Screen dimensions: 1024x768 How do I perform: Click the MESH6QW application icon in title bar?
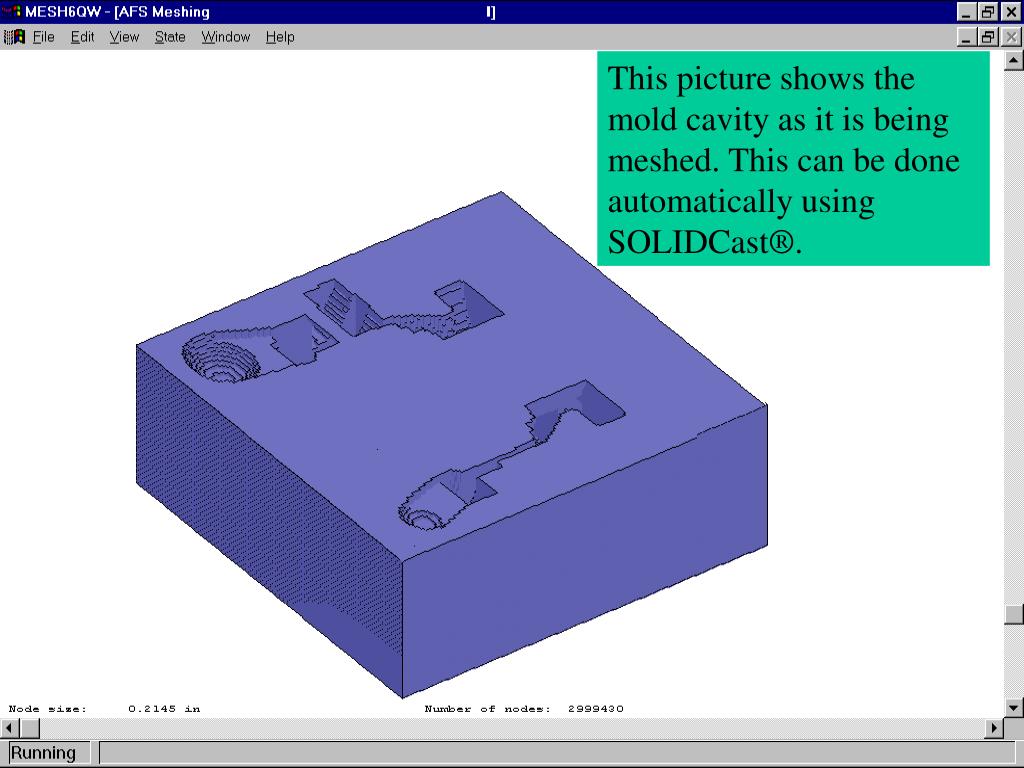point(12,11)
